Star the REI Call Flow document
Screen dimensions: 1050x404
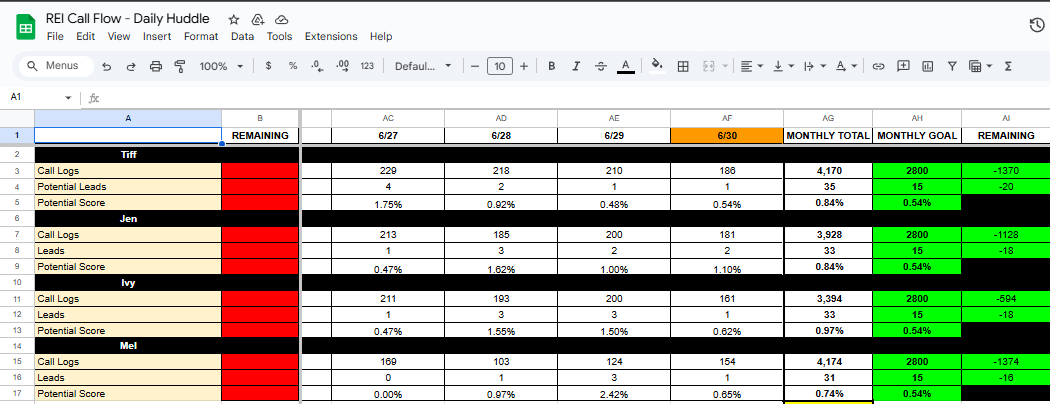(234, 19)
